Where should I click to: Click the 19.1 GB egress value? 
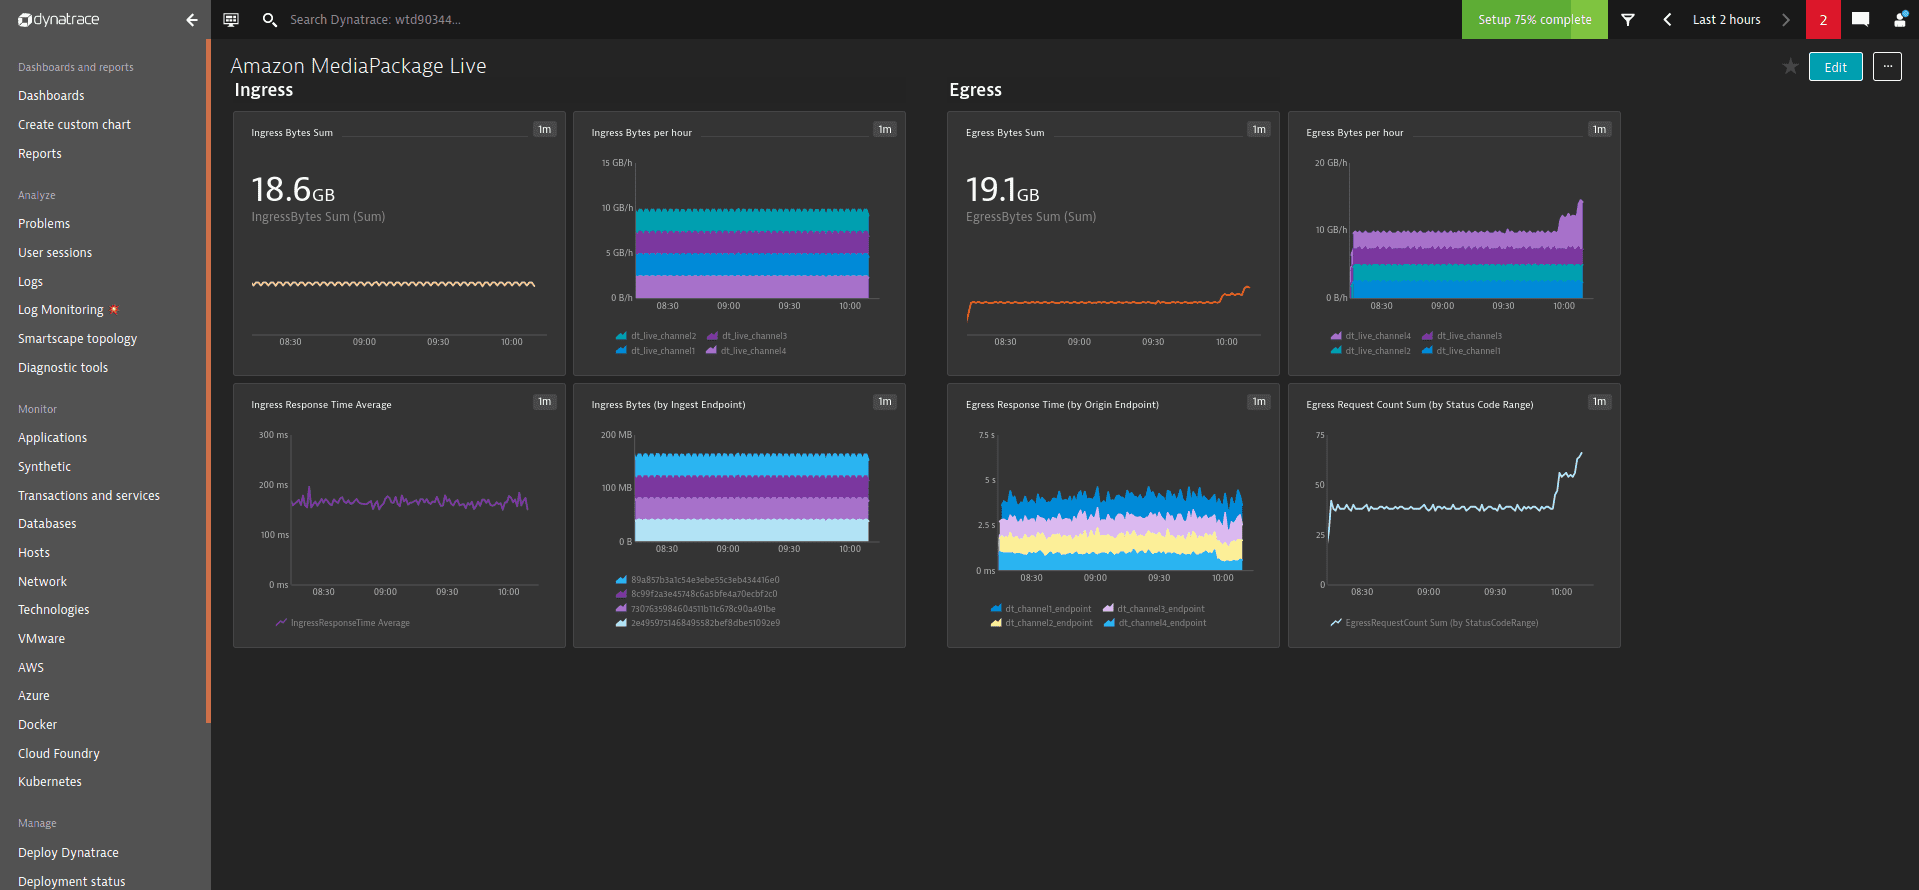[1002, 189]
